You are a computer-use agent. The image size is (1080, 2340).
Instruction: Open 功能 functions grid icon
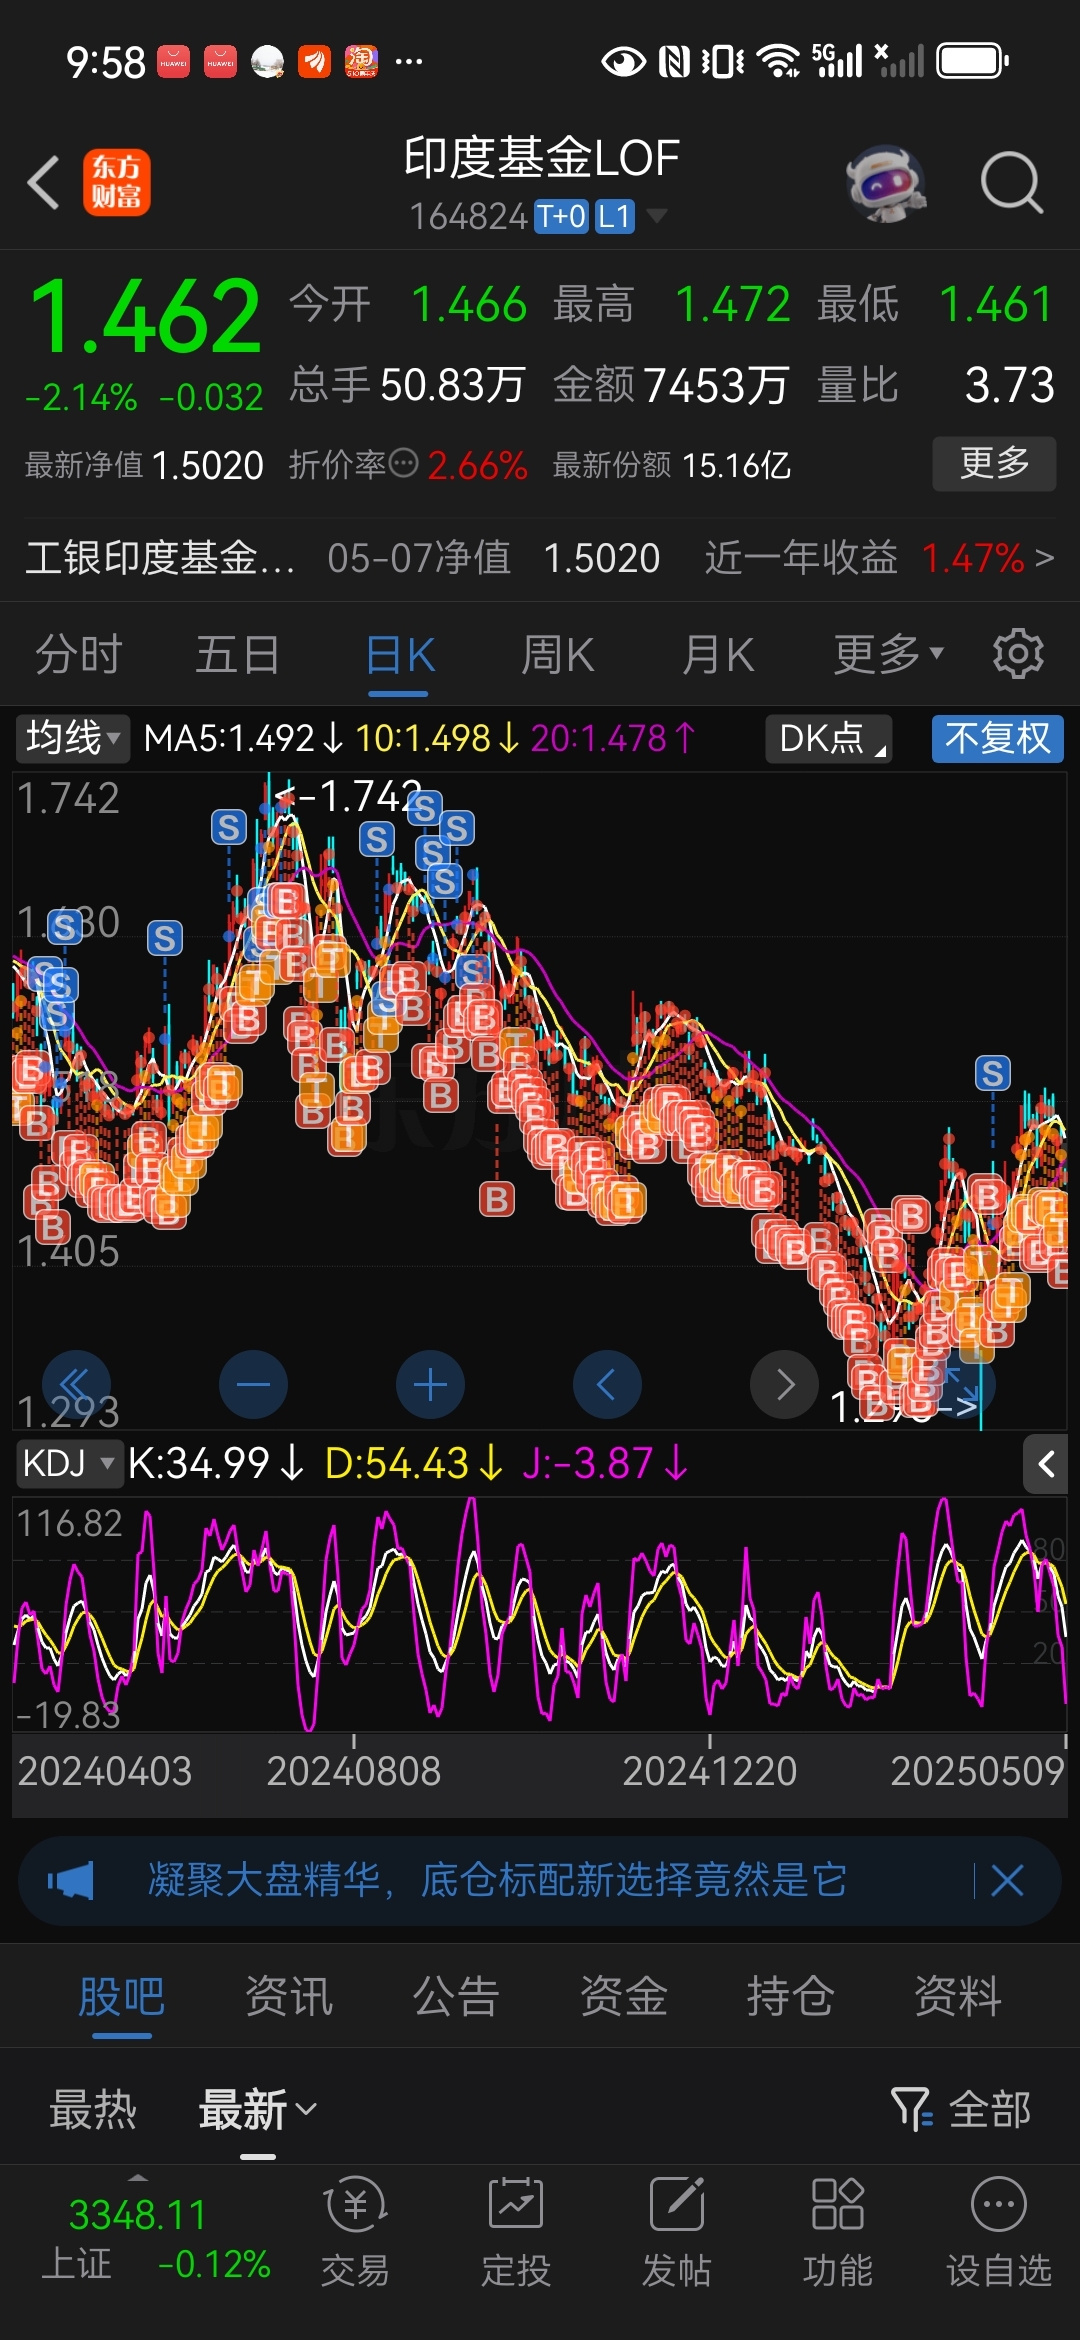point(838,2232)
